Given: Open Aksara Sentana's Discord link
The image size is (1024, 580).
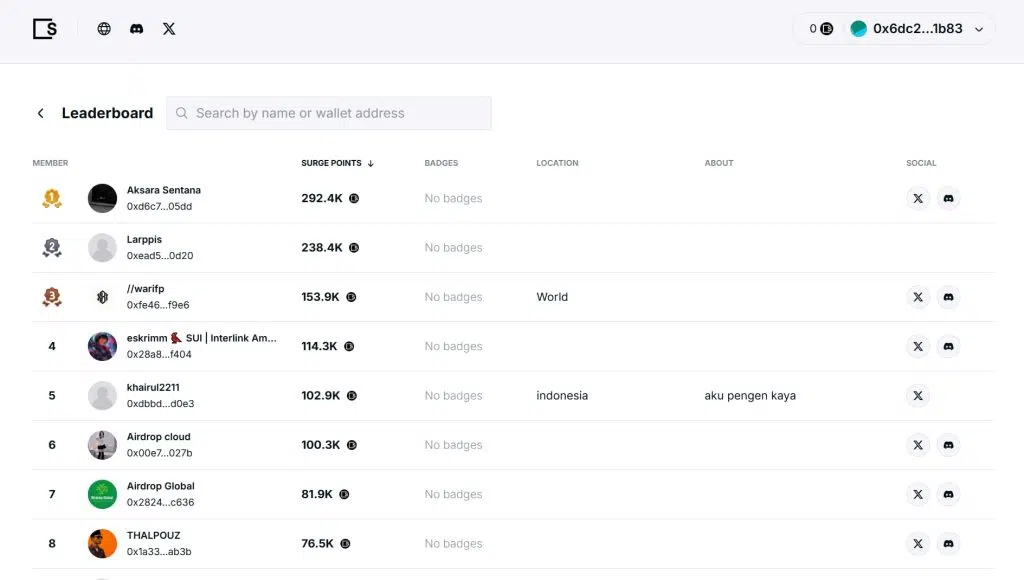Looking at the screenshot, I should (x=948, y=199).
